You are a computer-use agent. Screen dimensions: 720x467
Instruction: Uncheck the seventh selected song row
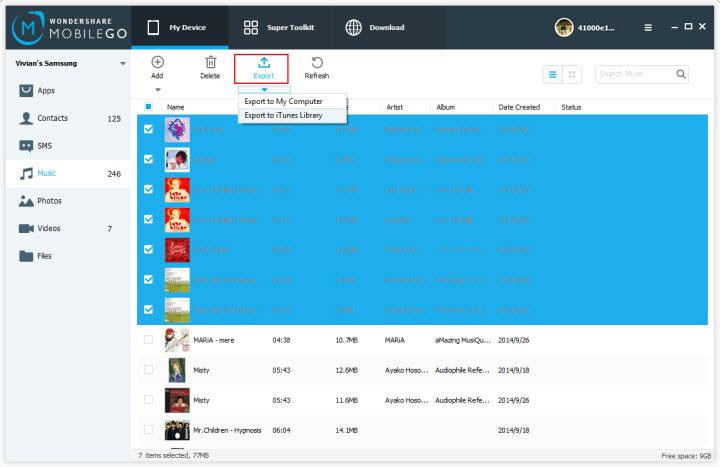(148, 309)
